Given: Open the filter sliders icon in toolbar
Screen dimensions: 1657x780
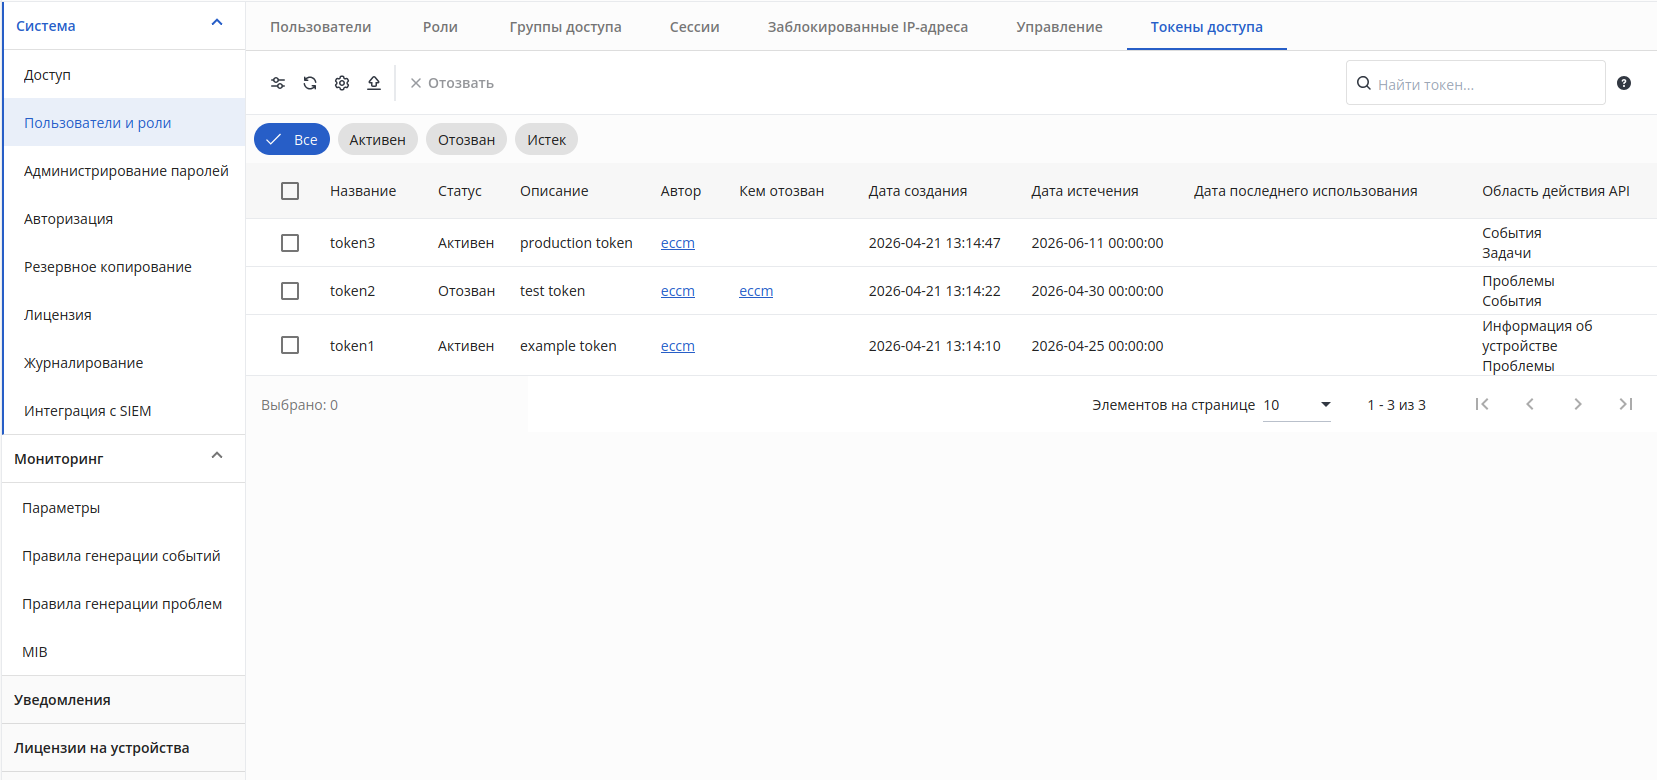Looking at the screenshot, I should [278, 83].
